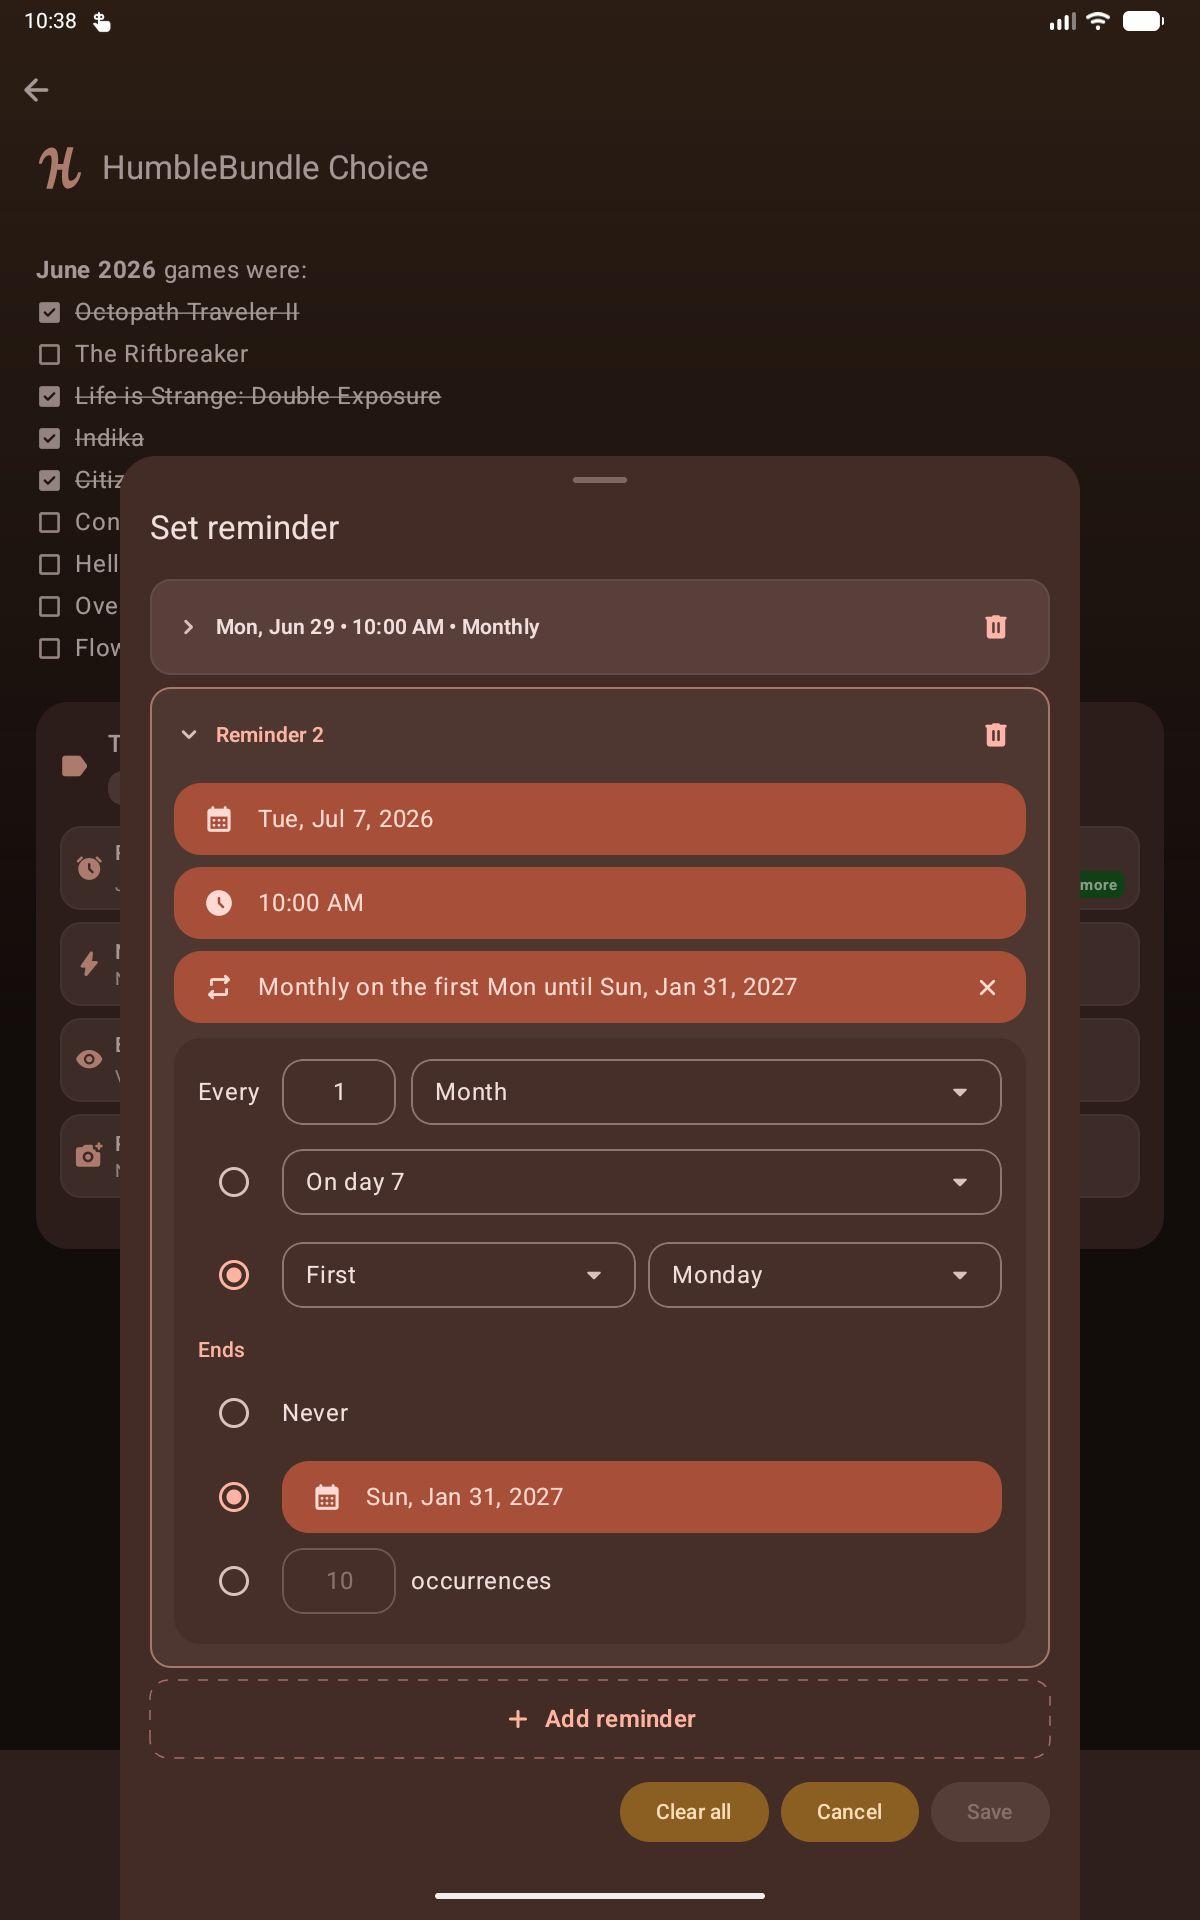Tap the Wi-Fi status icon

pyautogui.click(x=1097, y=21)
